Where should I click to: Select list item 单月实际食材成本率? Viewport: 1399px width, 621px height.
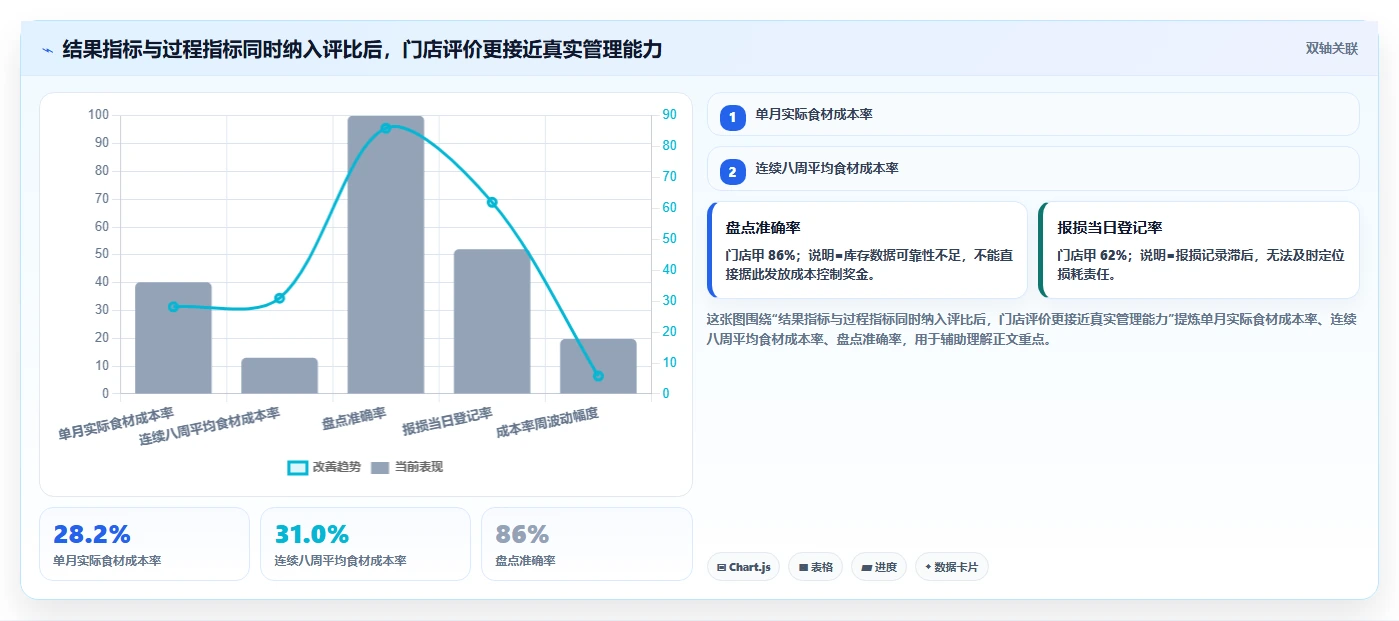click(1033, 114)
